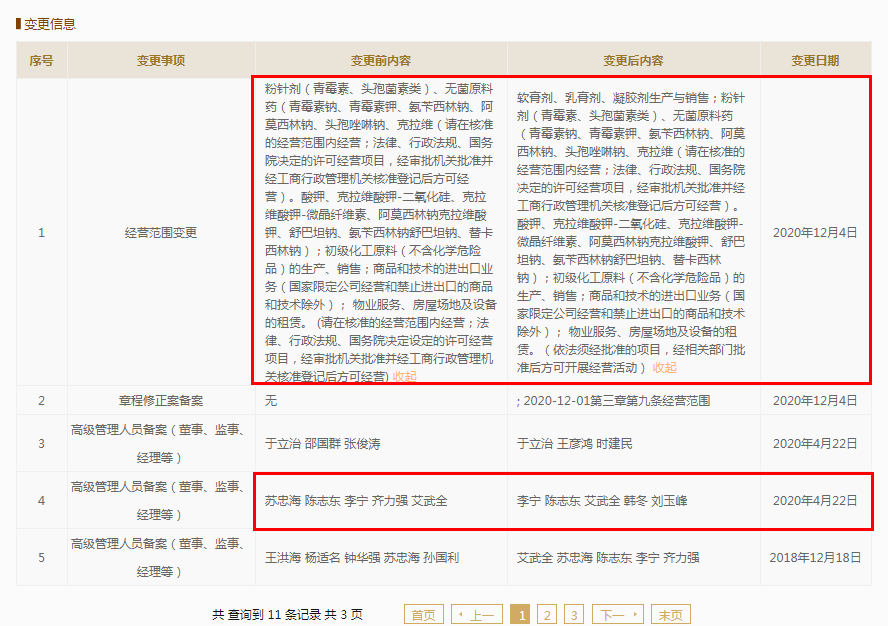Click the 变更信息 section title
888x626 pixels.
[x=50, y=24]
